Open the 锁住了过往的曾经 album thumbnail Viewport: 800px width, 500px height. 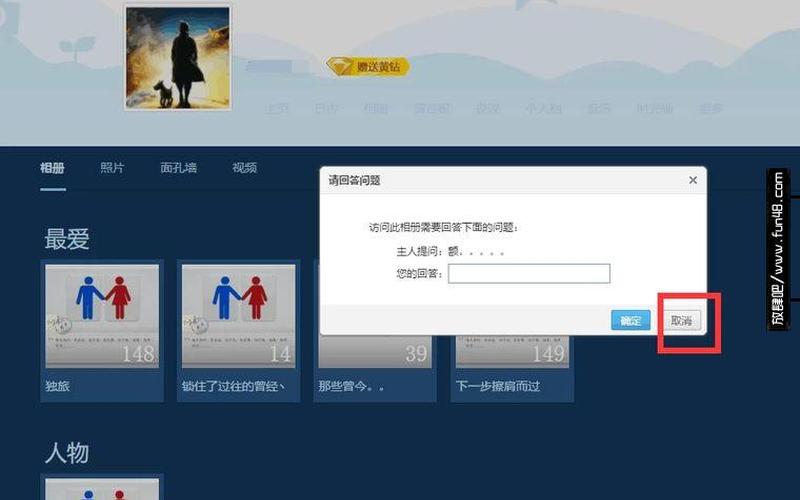click(x=238, y=316)
